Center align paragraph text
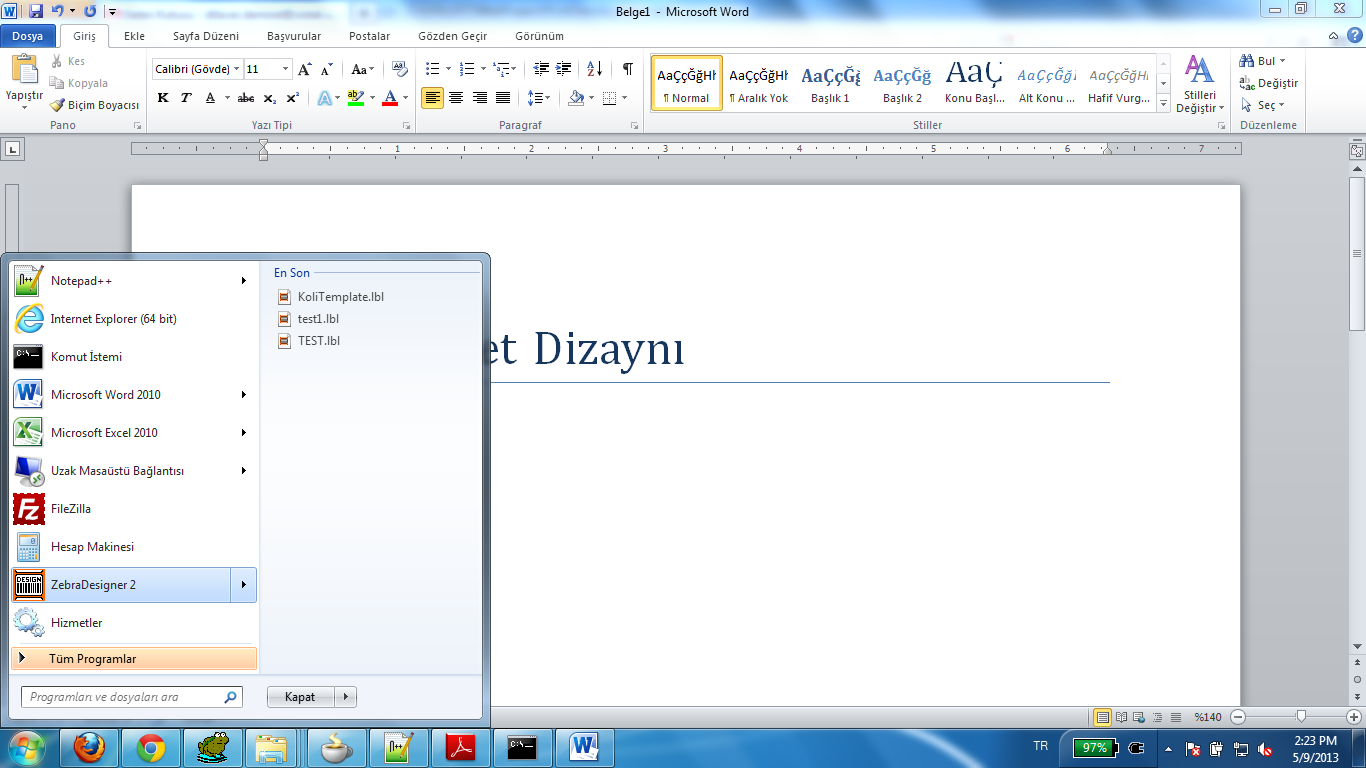This screenshot has width=1366, height=768. 456,98
